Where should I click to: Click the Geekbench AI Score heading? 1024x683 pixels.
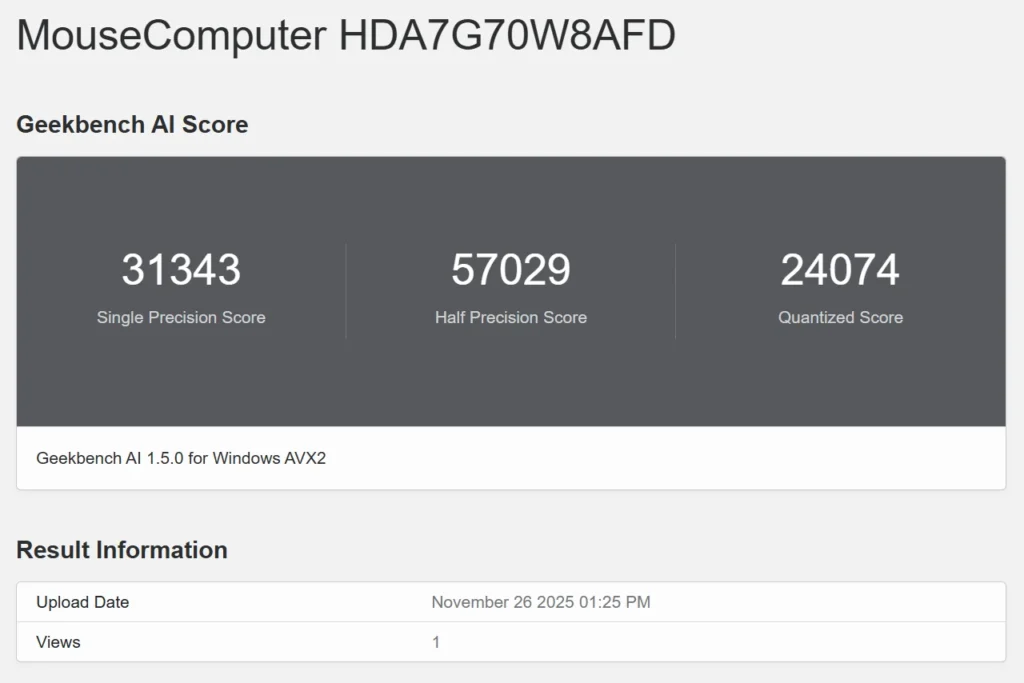coord(132,125)
